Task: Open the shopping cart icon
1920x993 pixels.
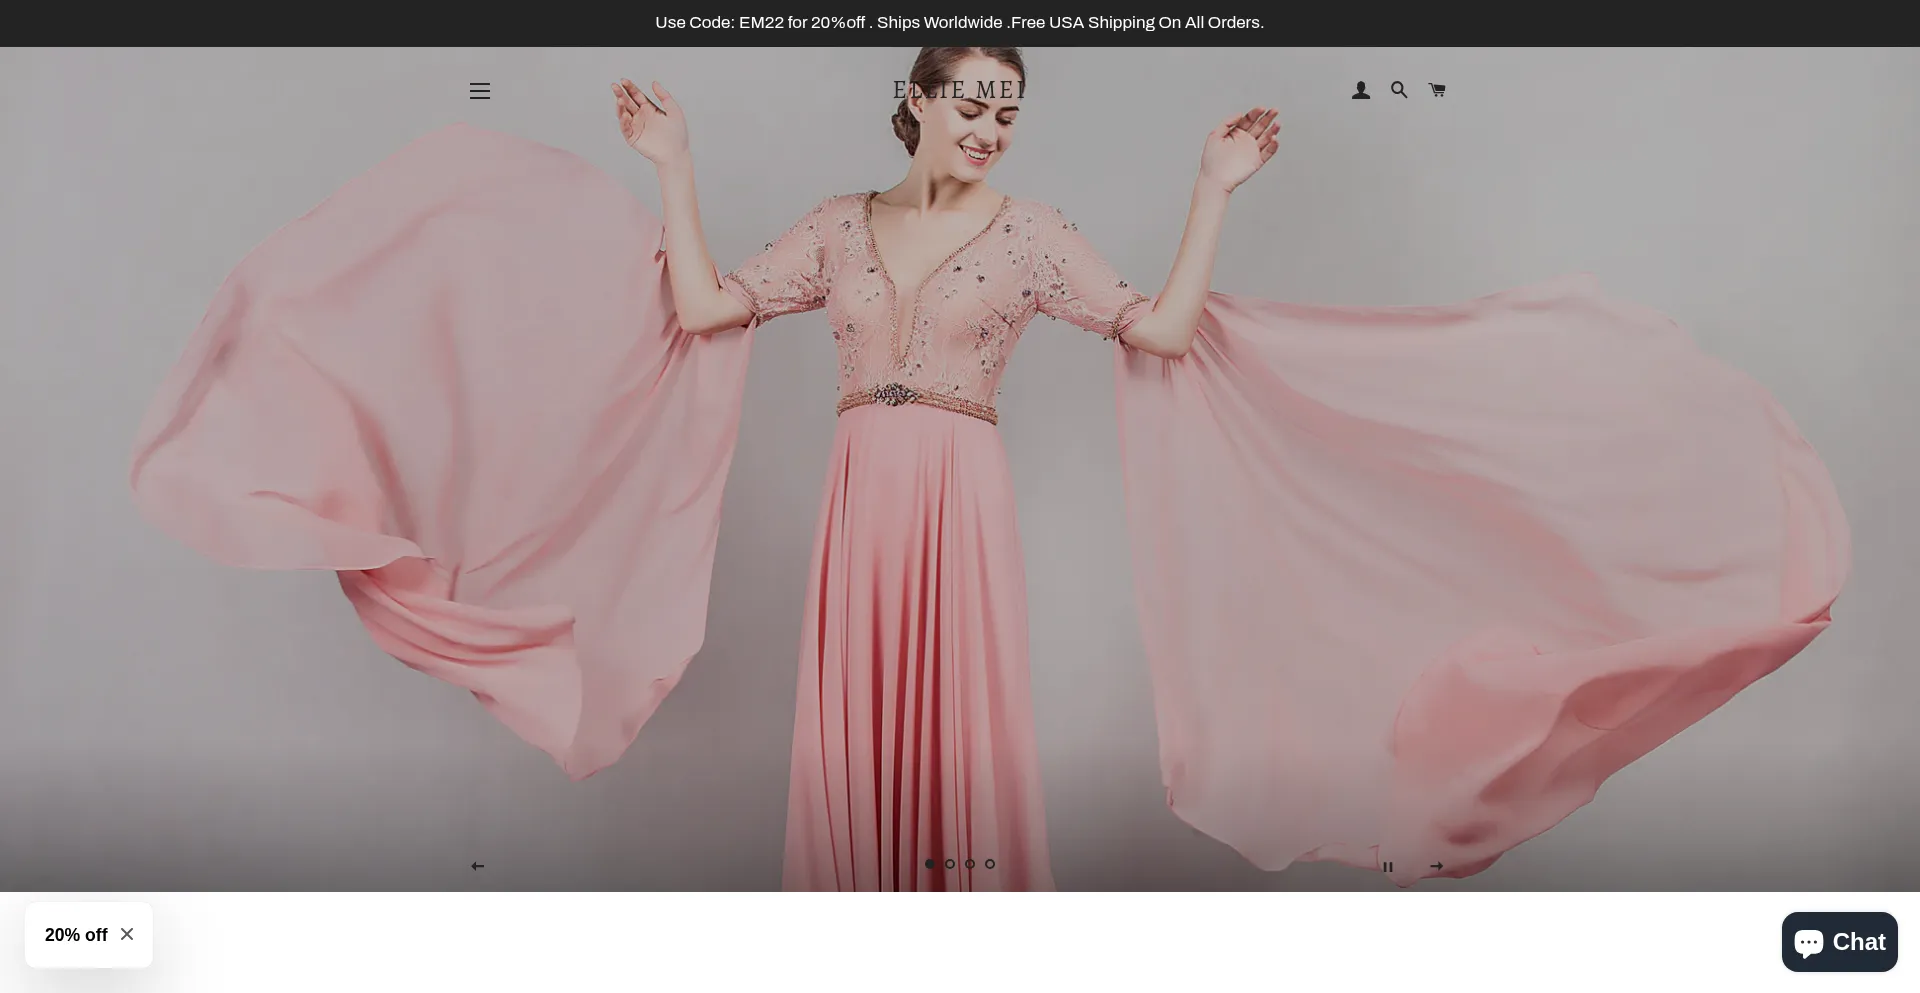Action: pos(1437,90)
